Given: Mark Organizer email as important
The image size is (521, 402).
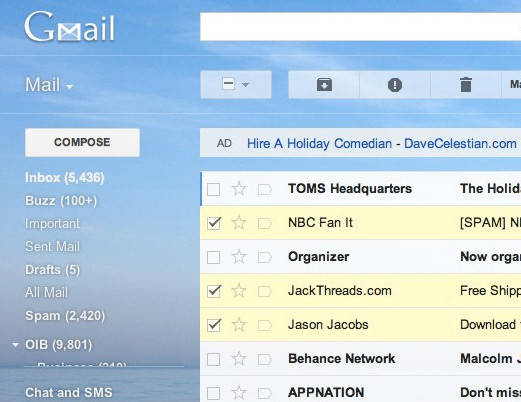Looking at the screenshot, I should [x=264, y=257].
